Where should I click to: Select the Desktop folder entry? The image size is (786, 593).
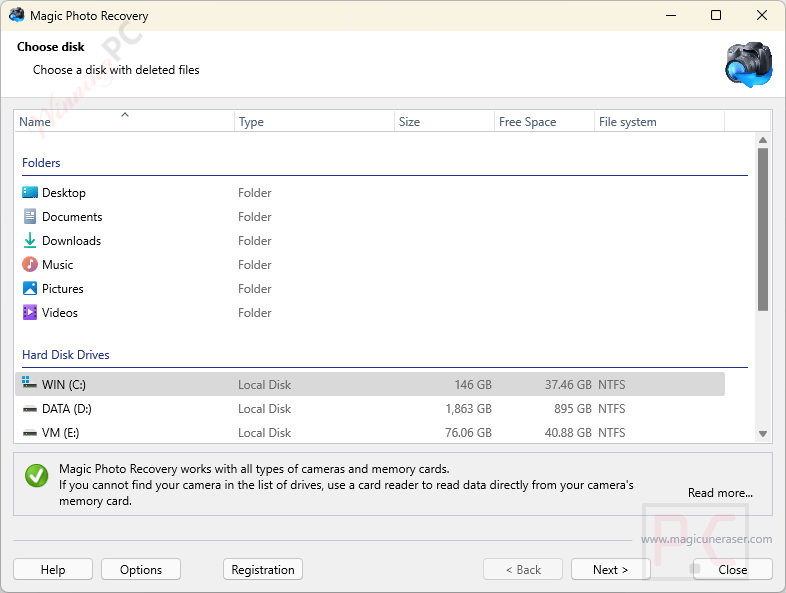370,192
